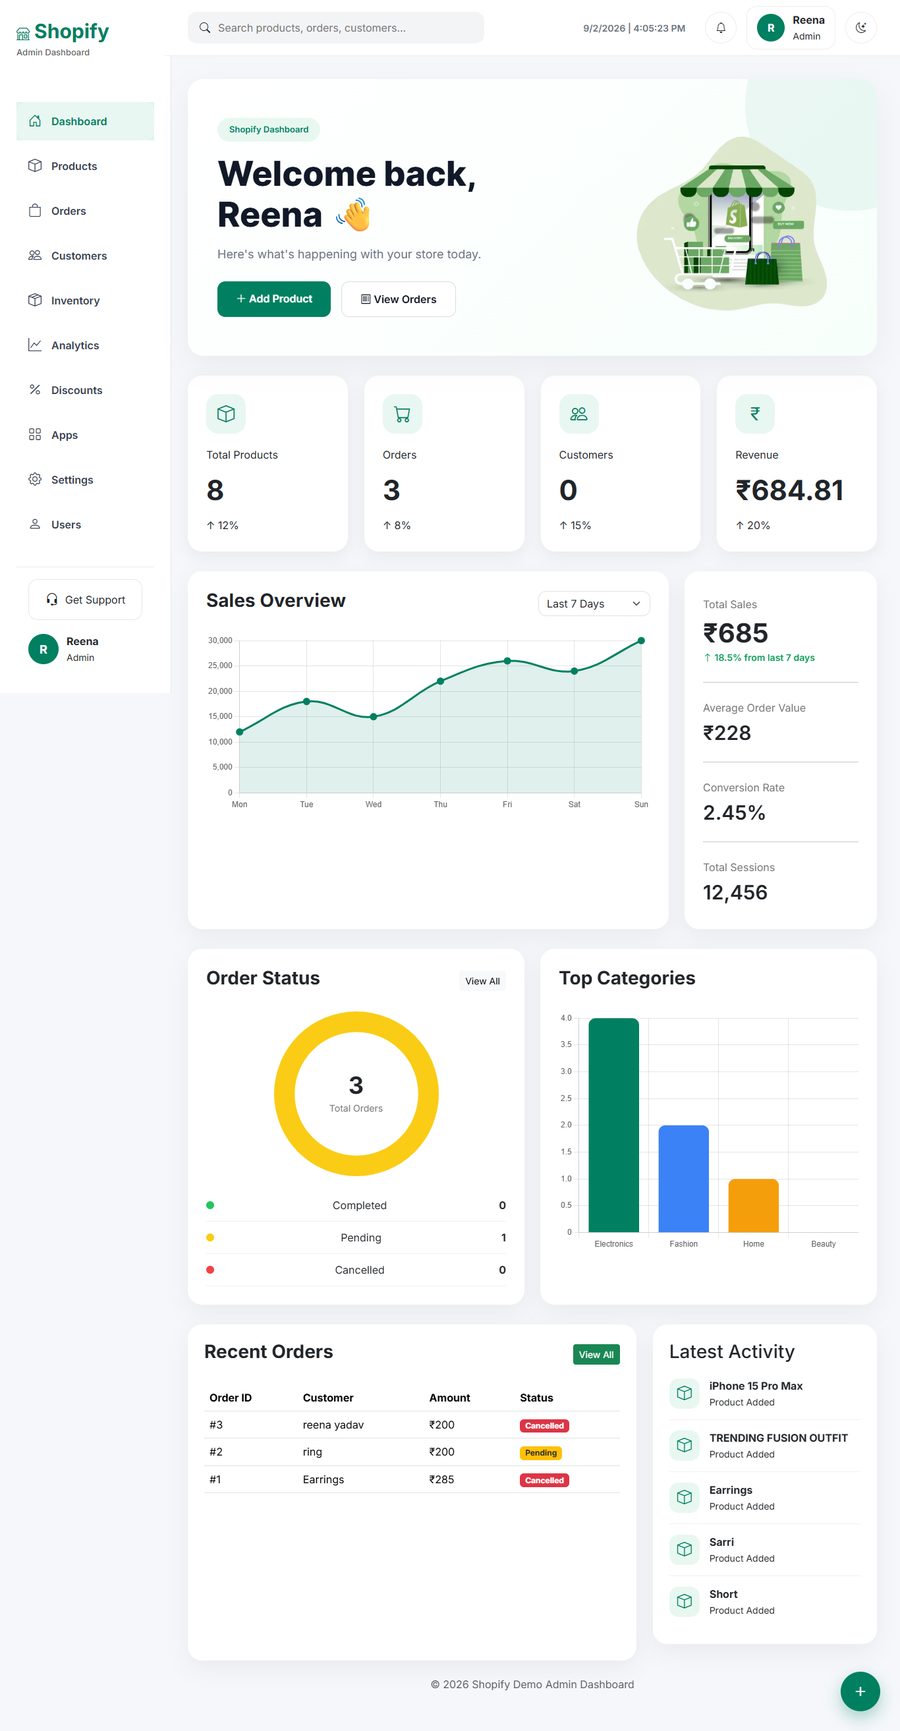Open the Reena Admin profile menu in header

coord(791,28)
